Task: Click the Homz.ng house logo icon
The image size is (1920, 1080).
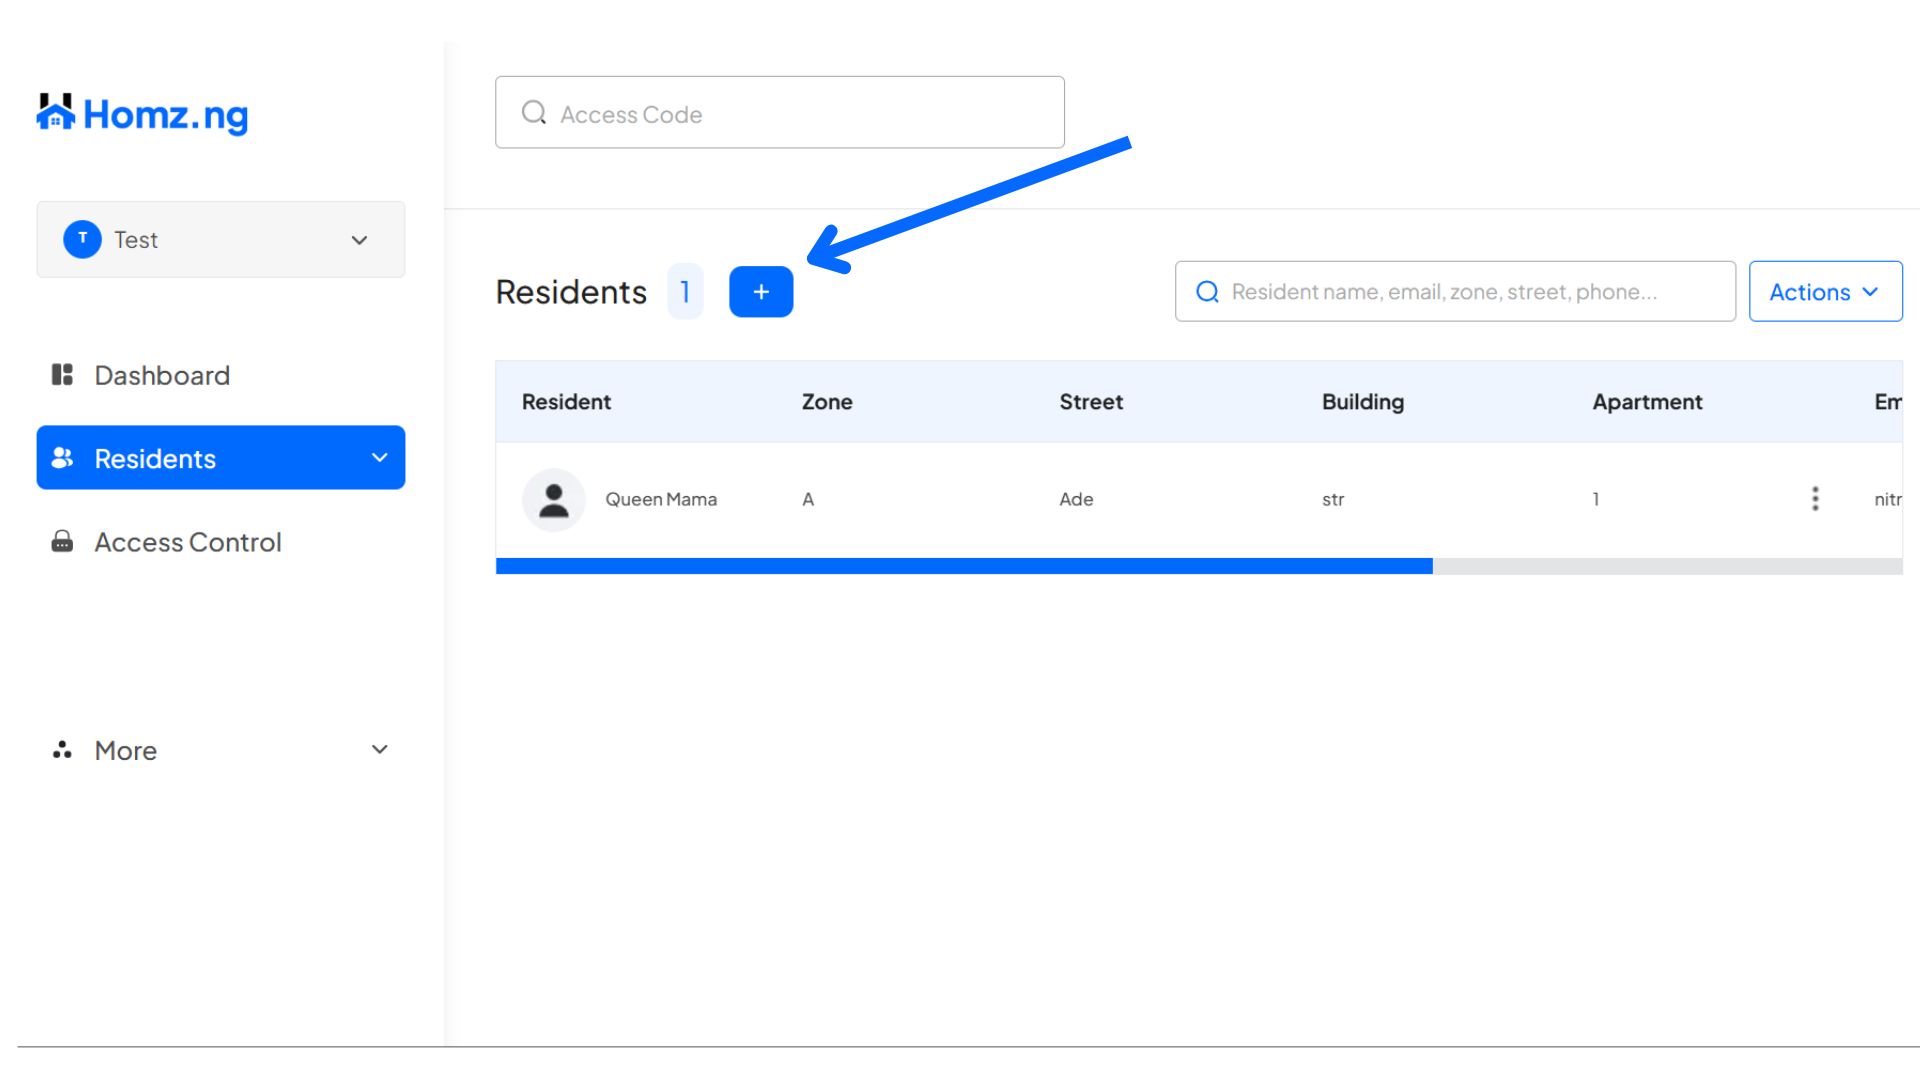Action: (56, 113)
